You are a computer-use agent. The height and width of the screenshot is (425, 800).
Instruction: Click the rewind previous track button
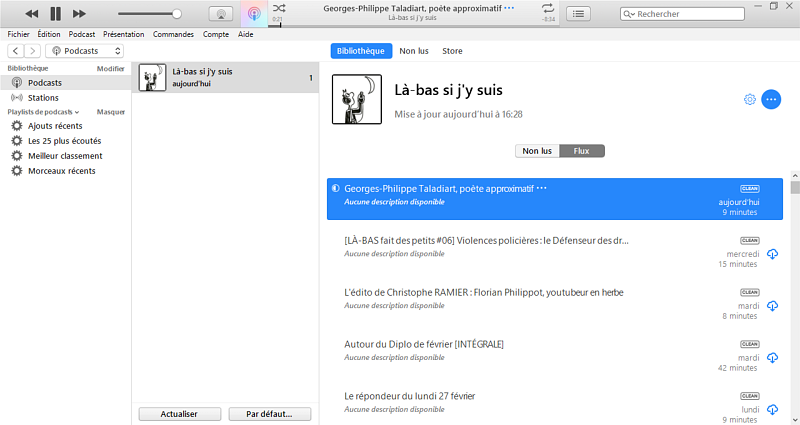[x=32, y=14]
